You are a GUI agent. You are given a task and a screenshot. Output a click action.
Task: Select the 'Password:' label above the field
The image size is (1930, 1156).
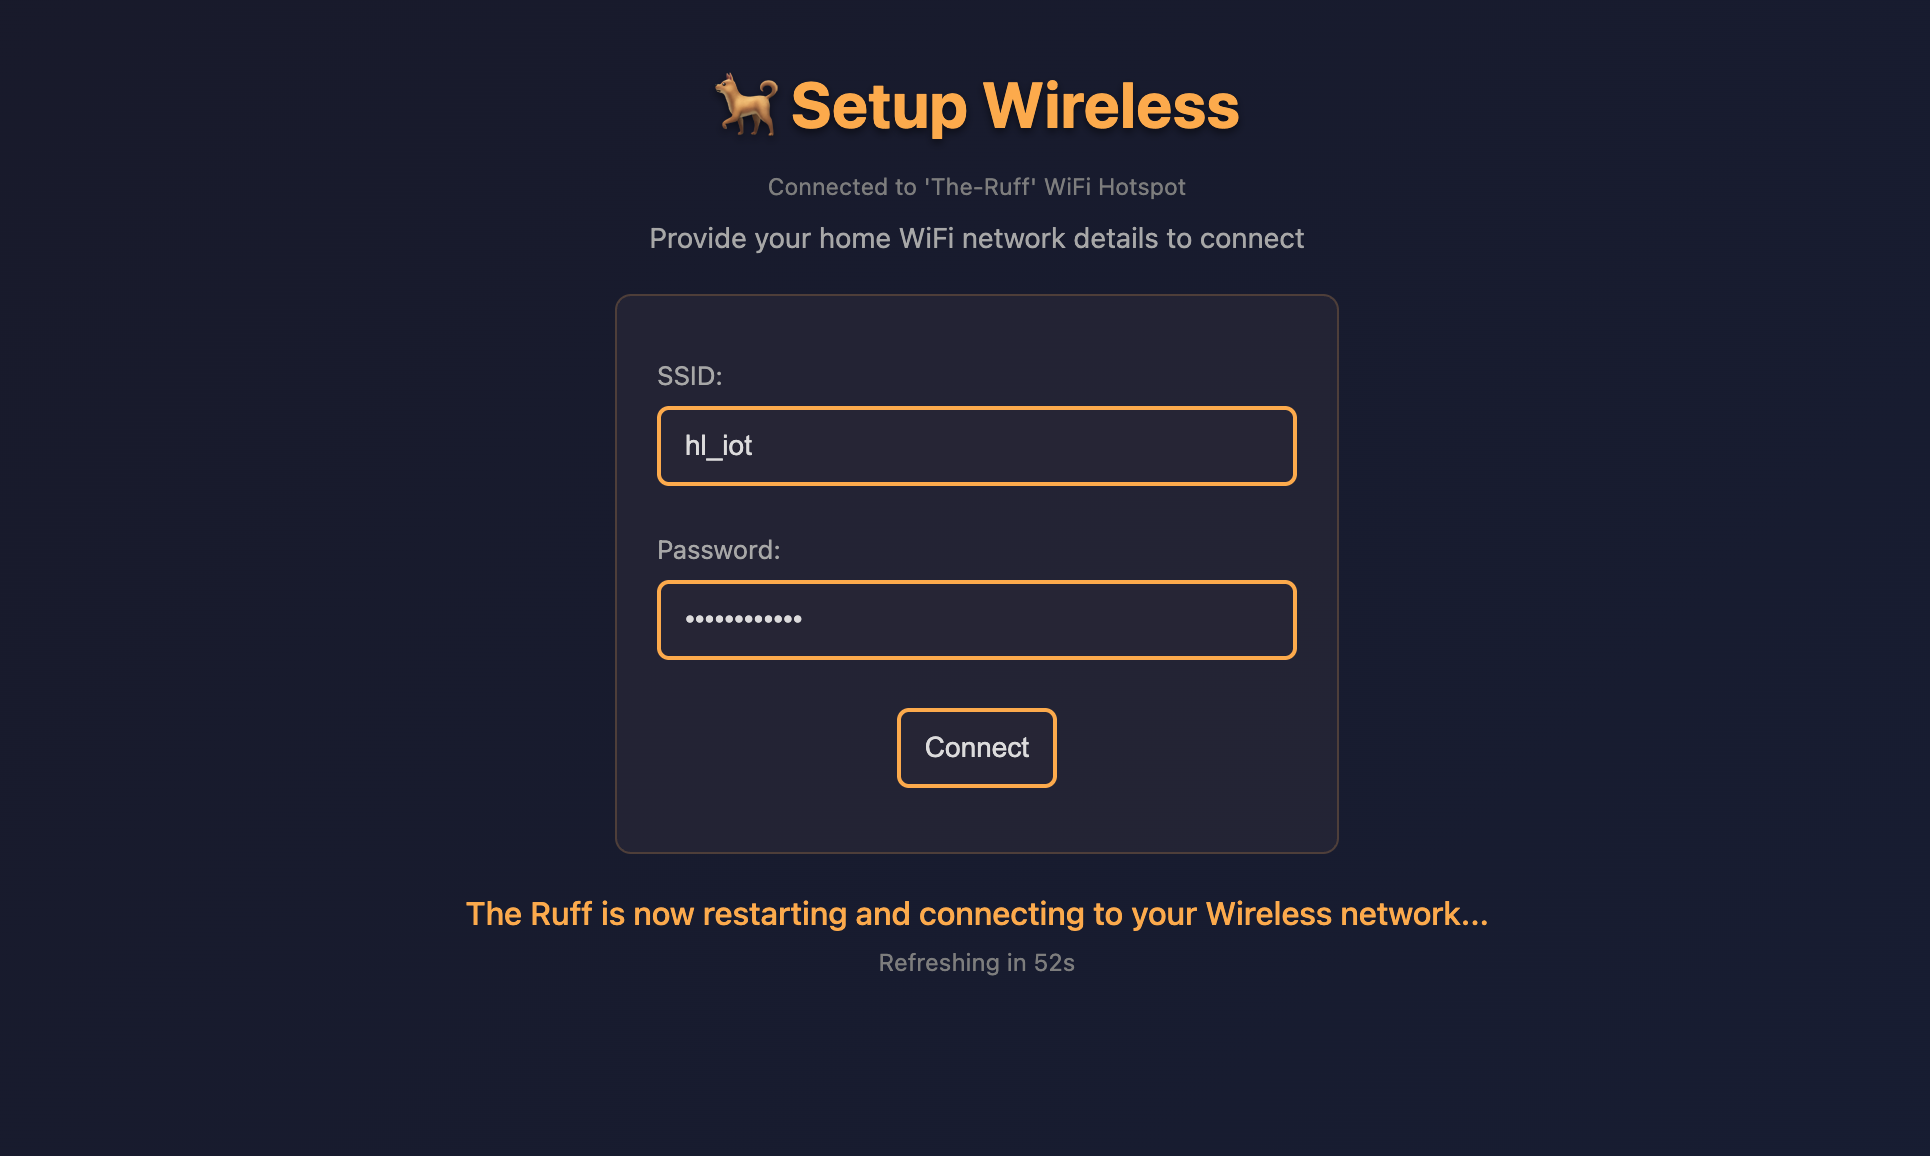click(x=718, y=549)
